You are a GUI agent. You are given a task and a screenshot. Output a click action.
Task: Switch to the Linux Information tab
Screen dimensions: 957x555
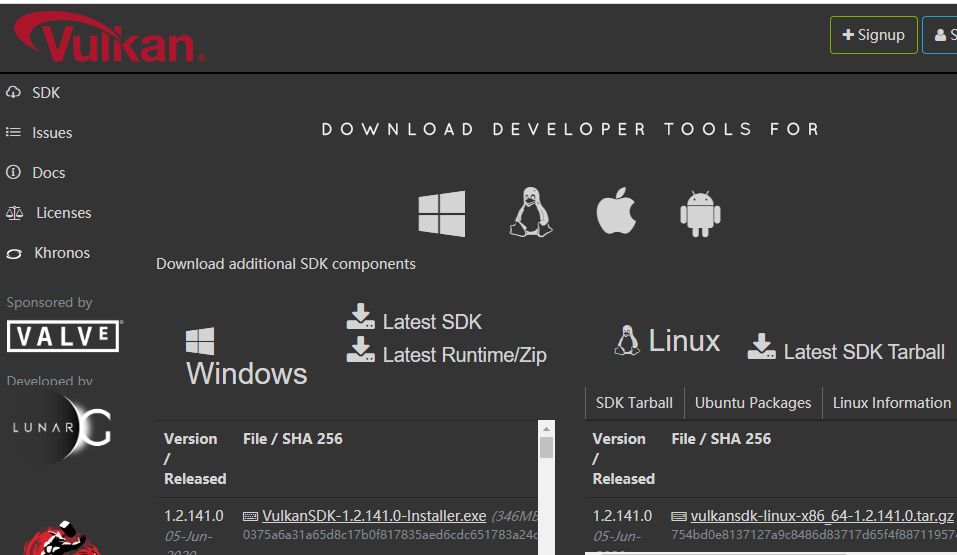coord(891,403)
